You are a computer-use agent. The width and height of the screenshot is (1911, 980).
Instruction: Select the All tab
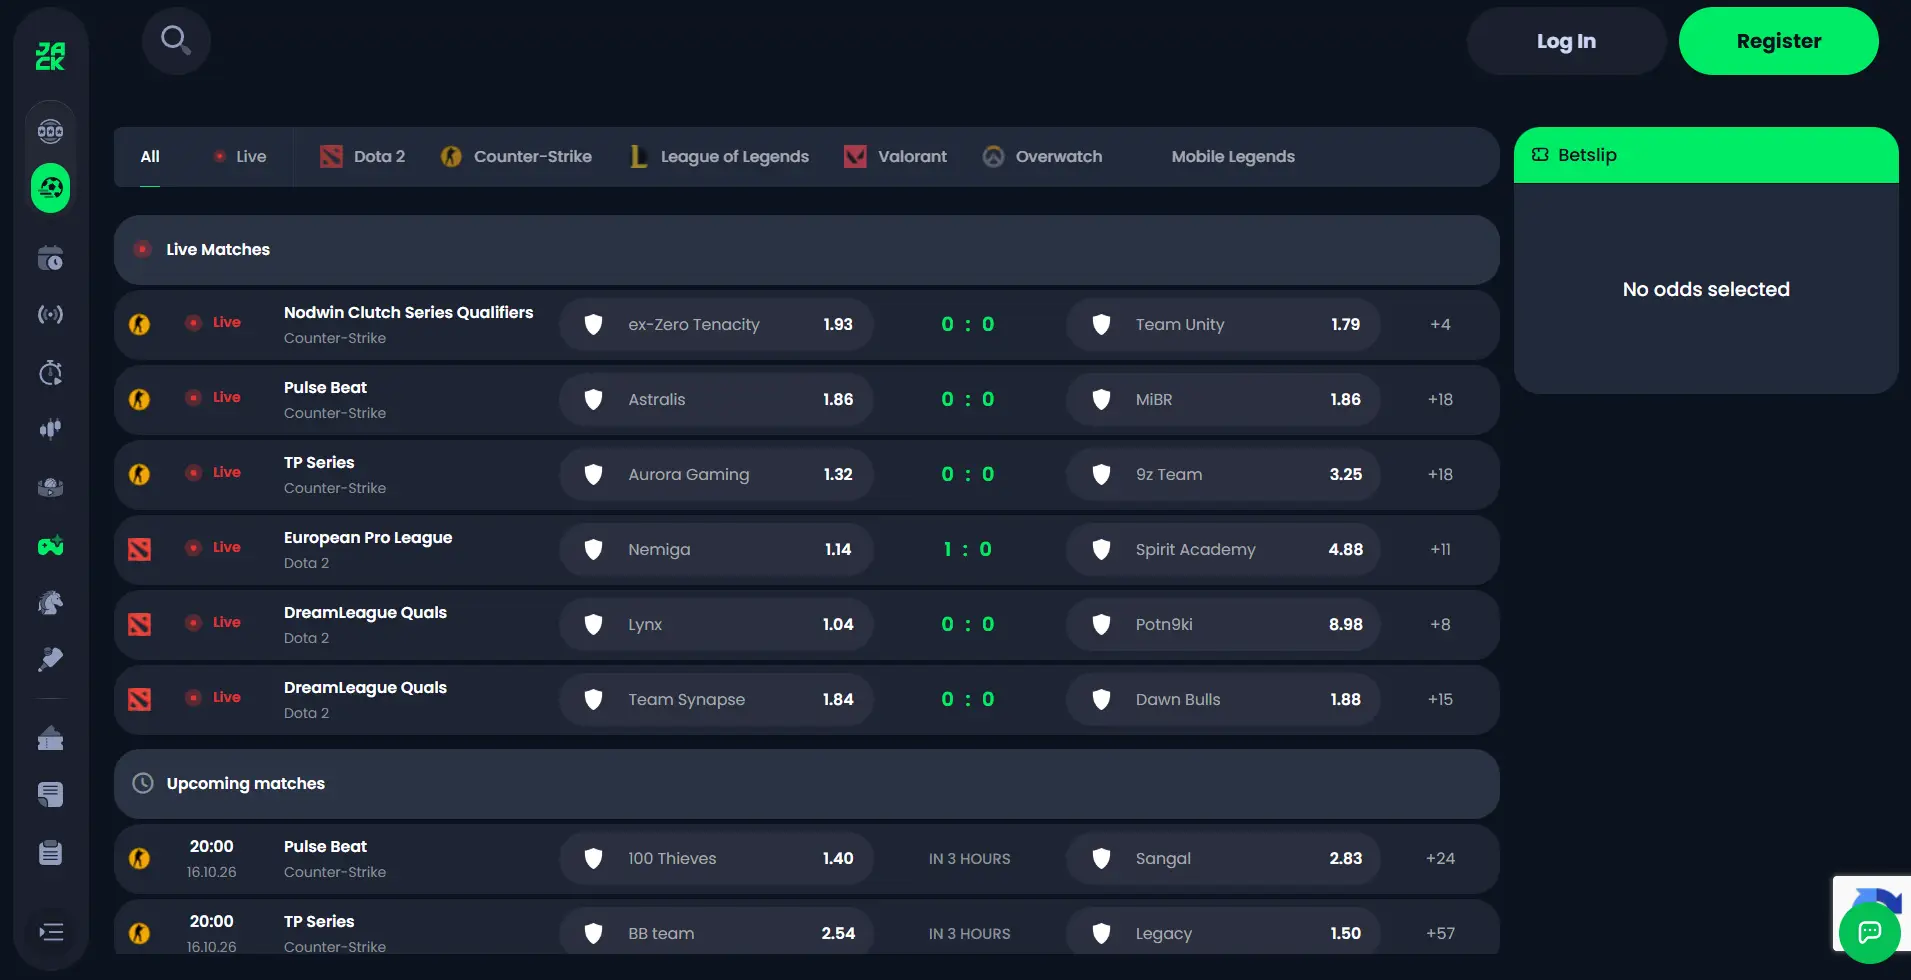[150, 157]
